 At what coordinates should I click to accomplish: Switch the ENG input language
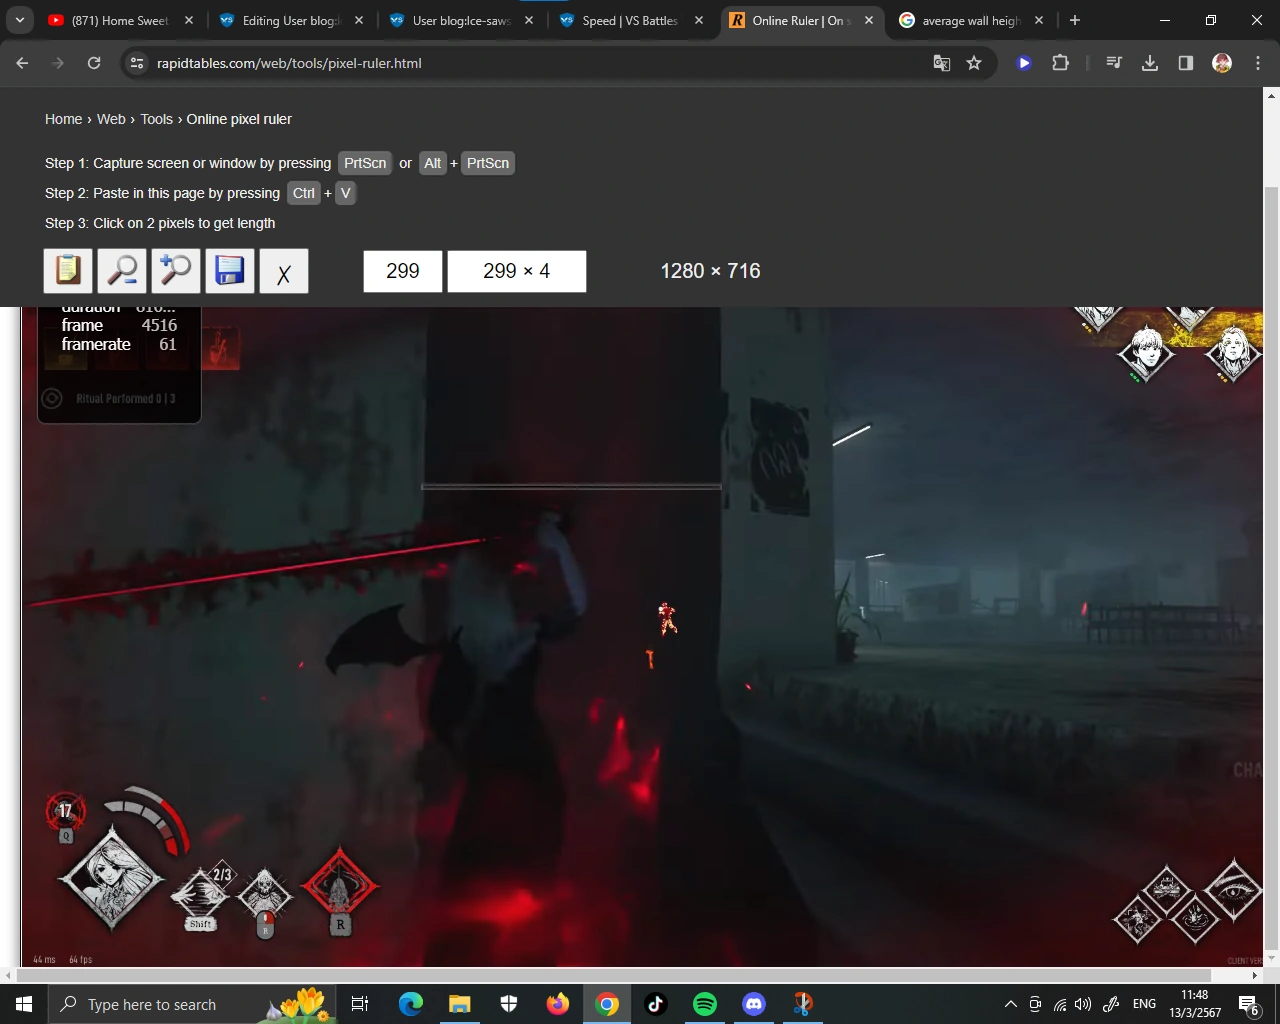1145,1004
